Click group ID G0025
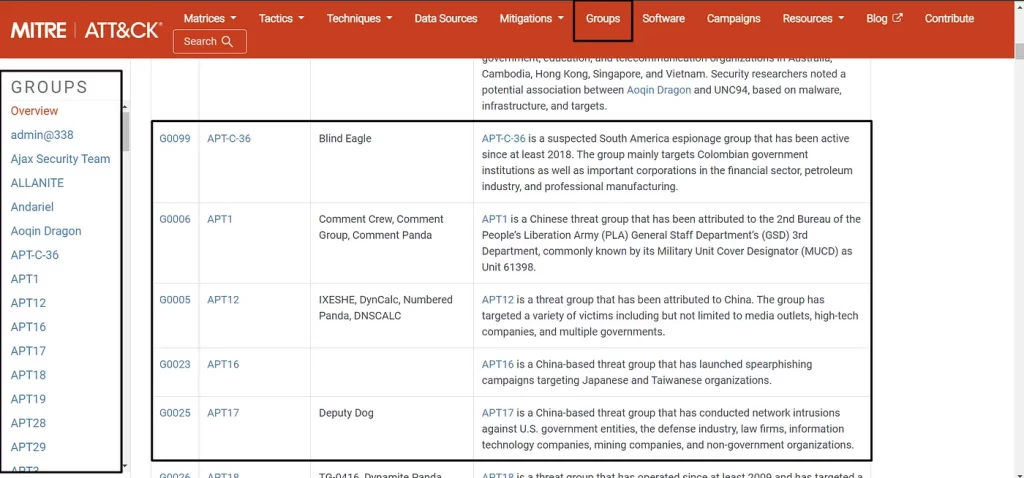The image size is (1024, 478). 175,413
